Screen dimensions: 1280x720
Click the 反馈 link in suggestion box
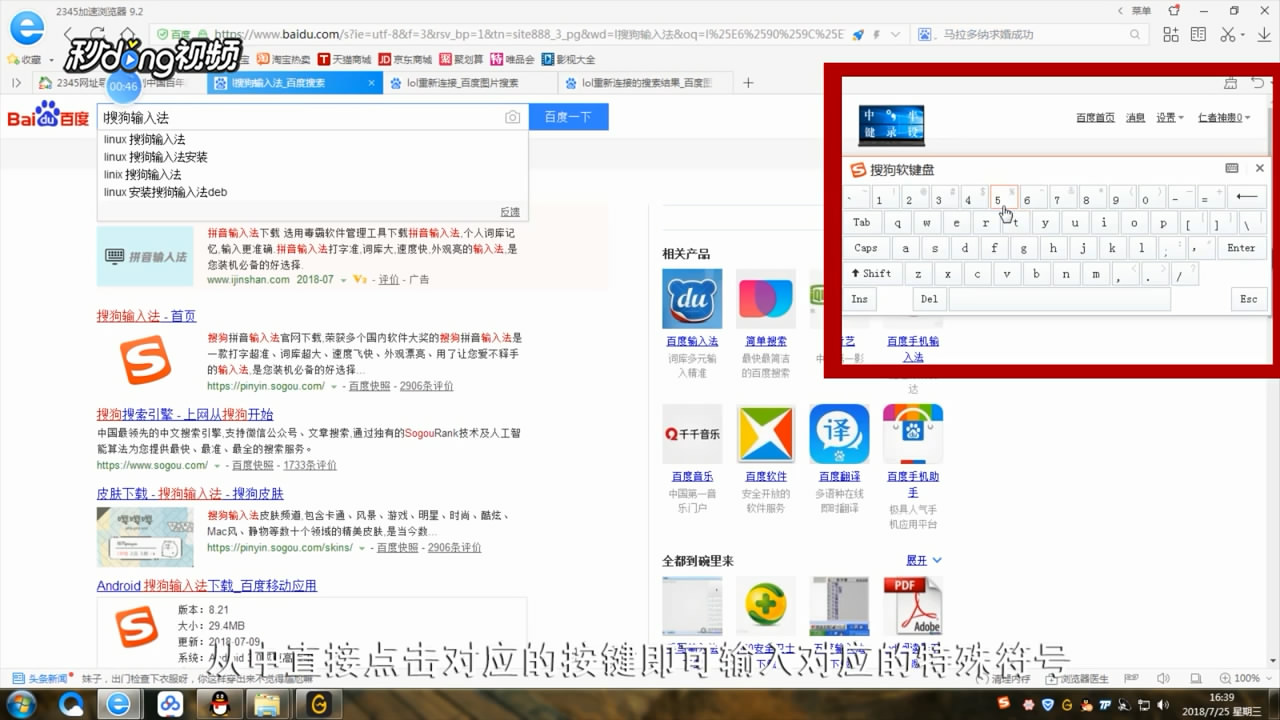tap(510, 212)
